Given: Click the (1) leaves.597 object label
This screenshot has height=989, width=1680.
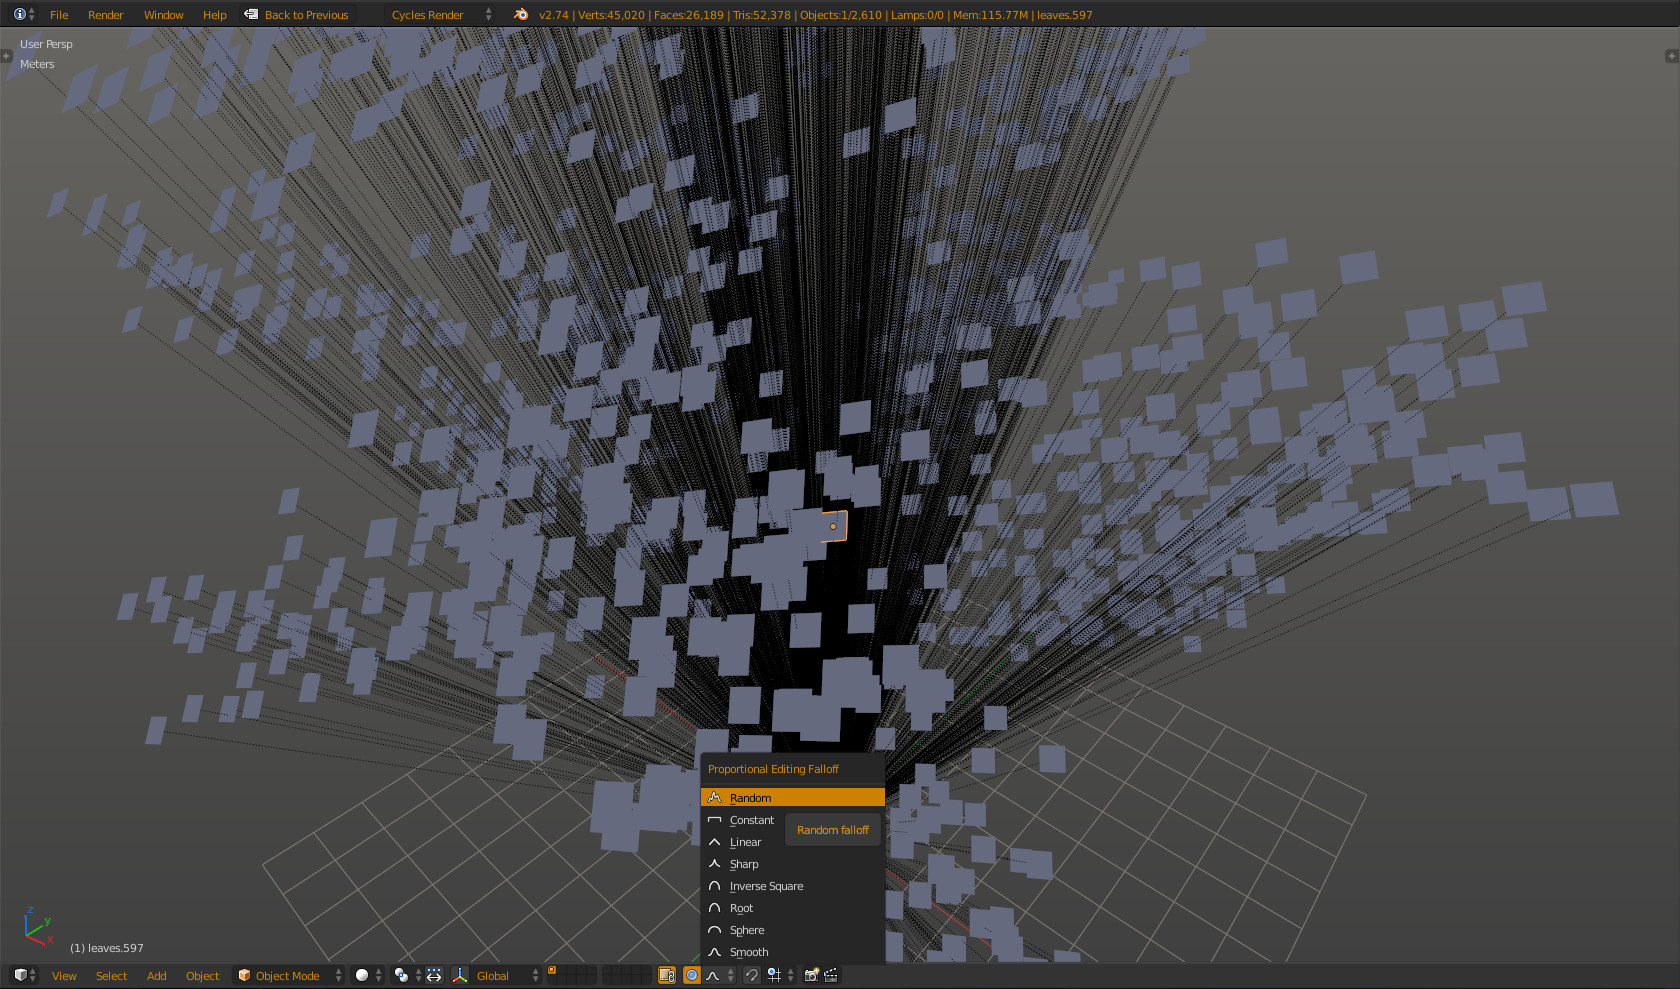Looking at the screenshot, I should point(107,948).
